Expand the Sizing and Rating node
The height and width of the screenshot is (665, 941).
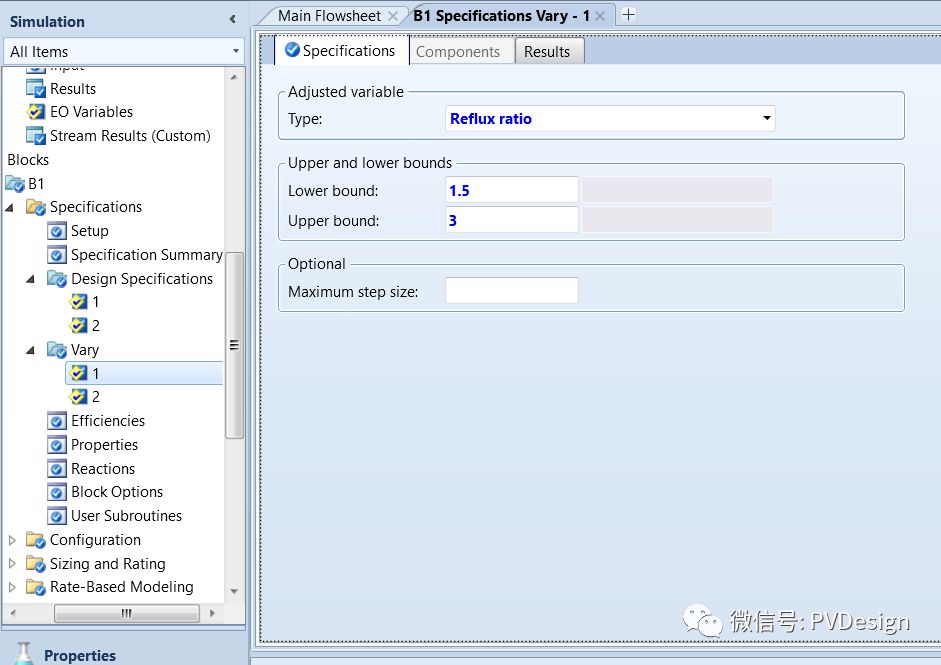(x=12, y=564)
